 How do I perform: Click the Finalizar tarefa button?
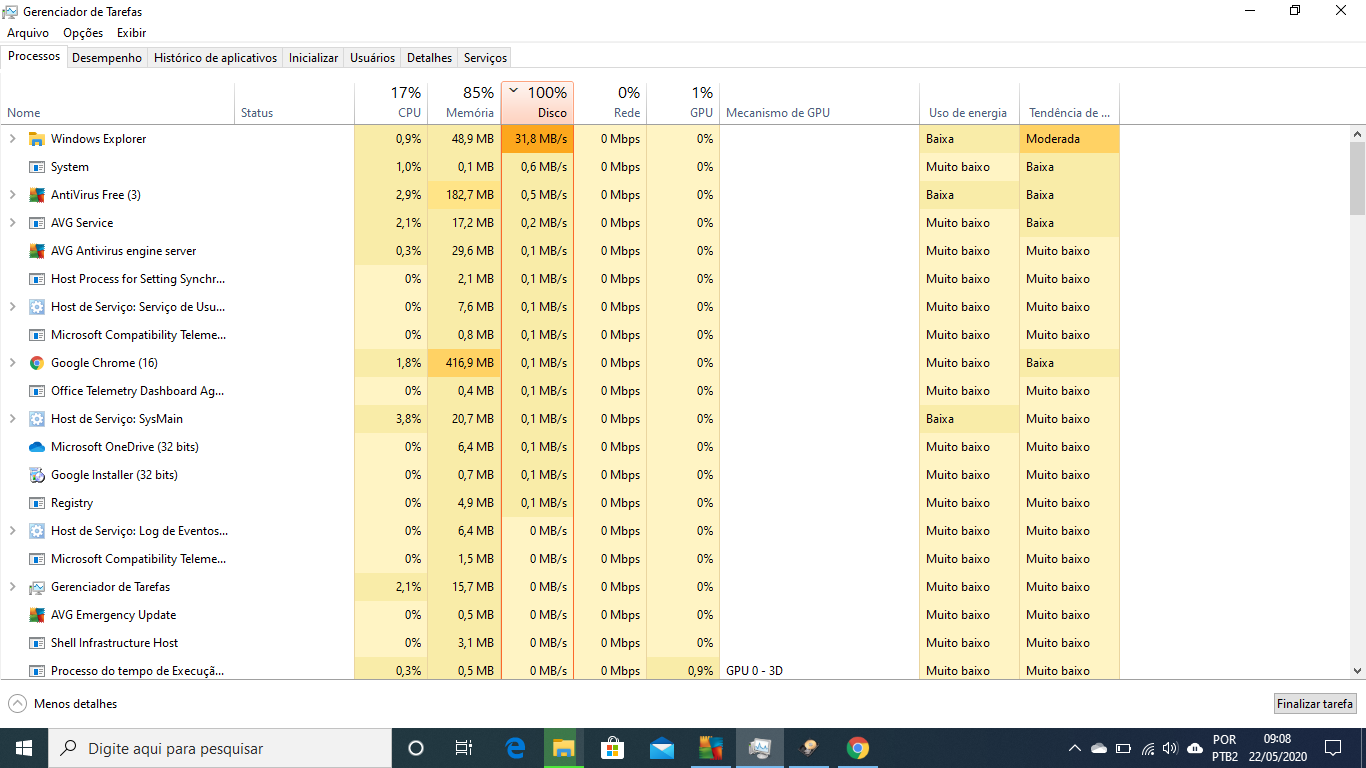pyautogui.click(x=1315, y=704)
